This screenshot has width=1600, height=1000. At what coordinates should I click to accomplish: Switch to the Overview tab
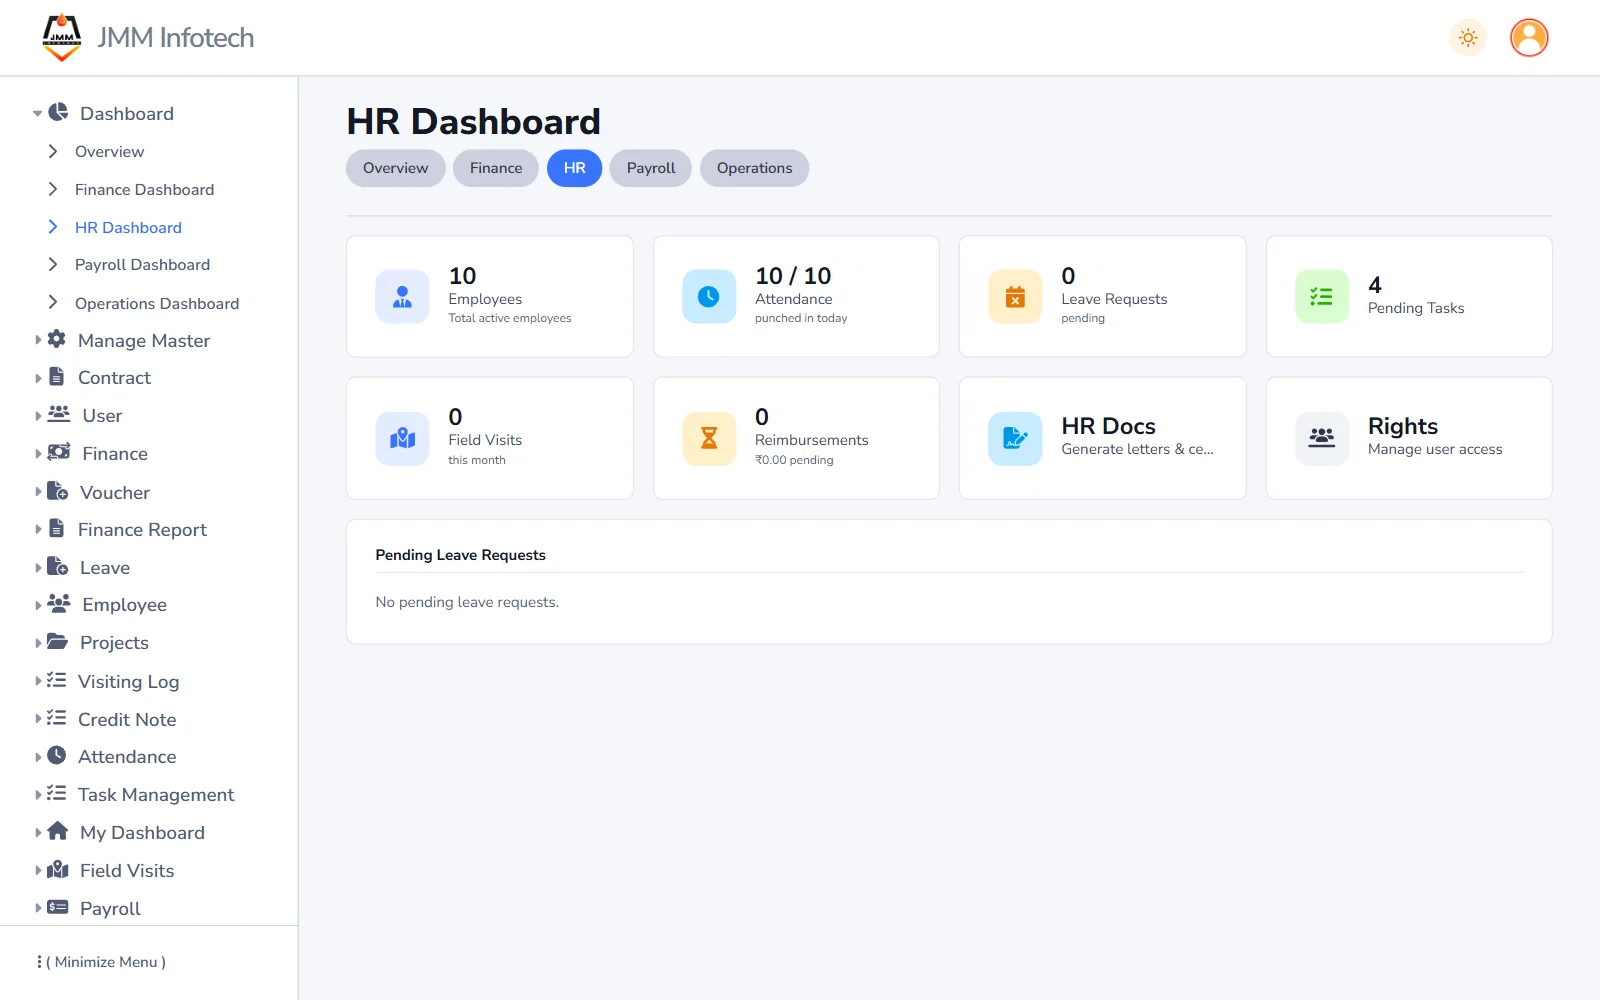(396, 168)
